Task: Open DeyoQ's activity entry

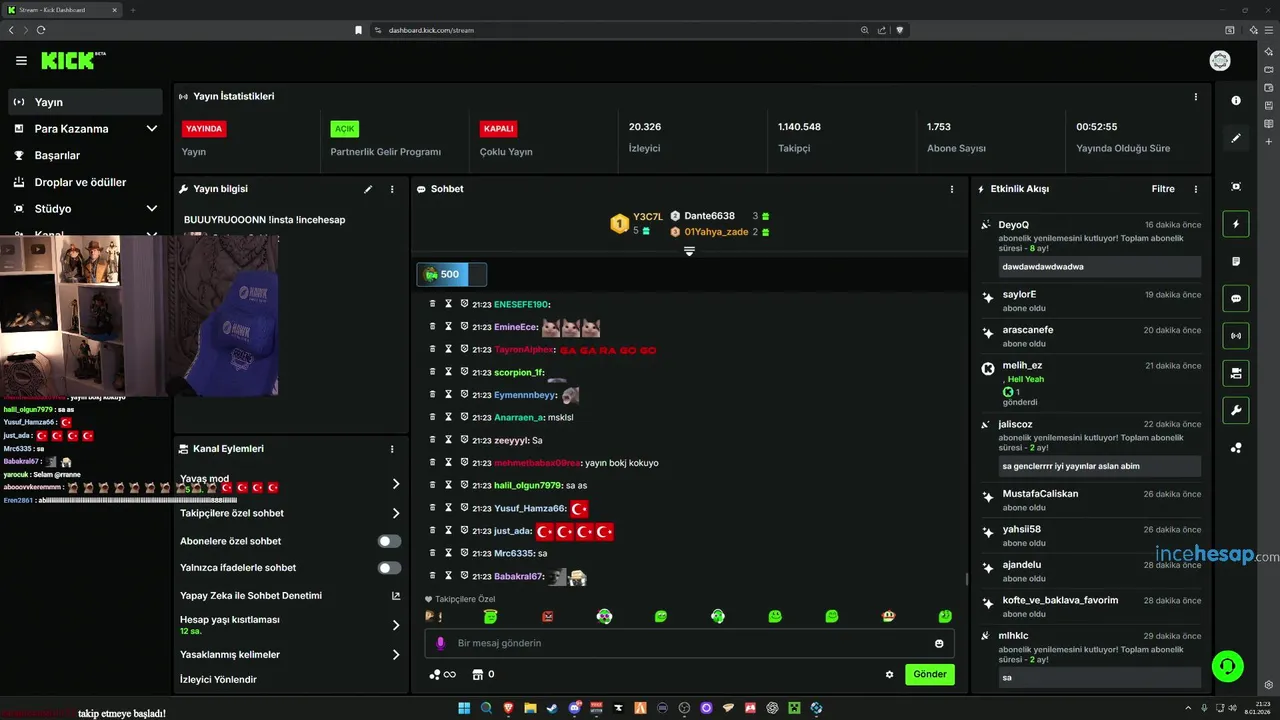Action: coord(1092,247)
